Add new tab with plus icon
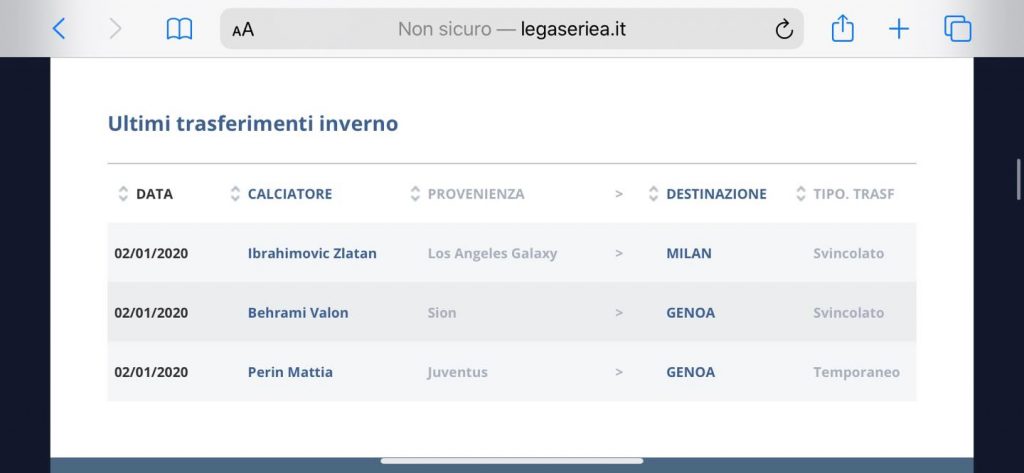The height and width of the screenshot is (473, 1024). [899, 29]
